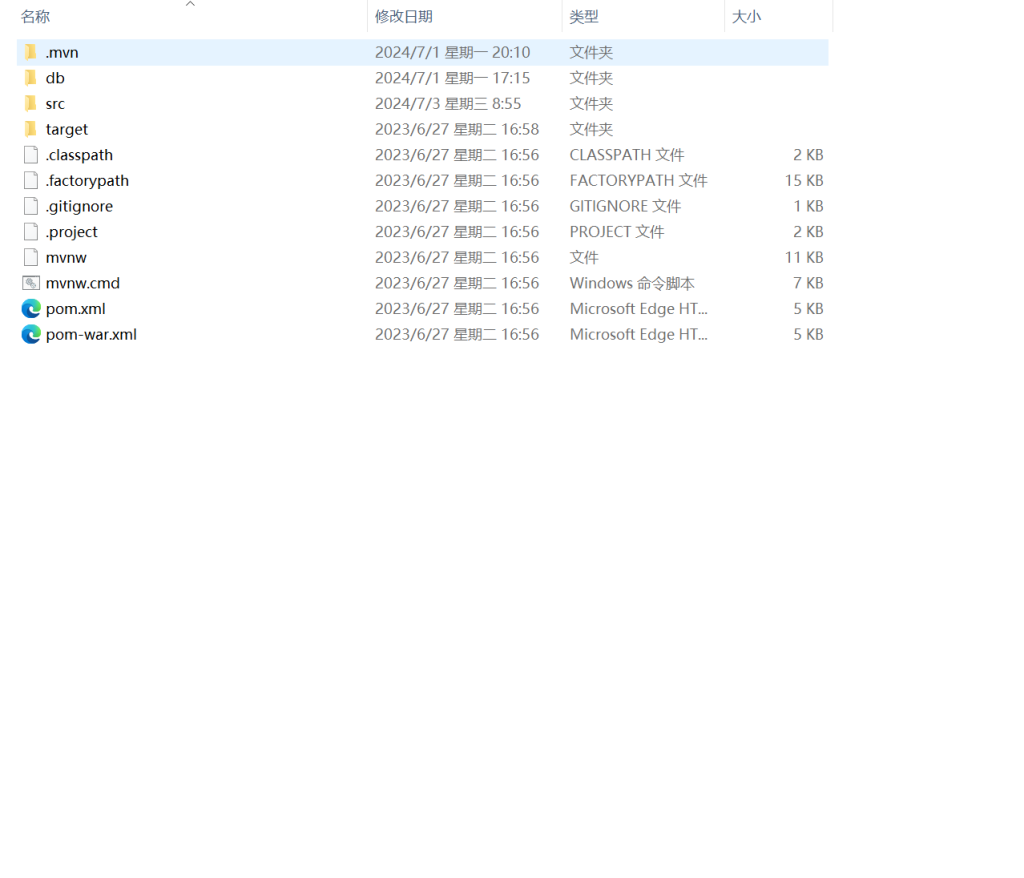Click the 类型 column header
The height and width of the screenshot is (878, 1024).
coord(584,17)
